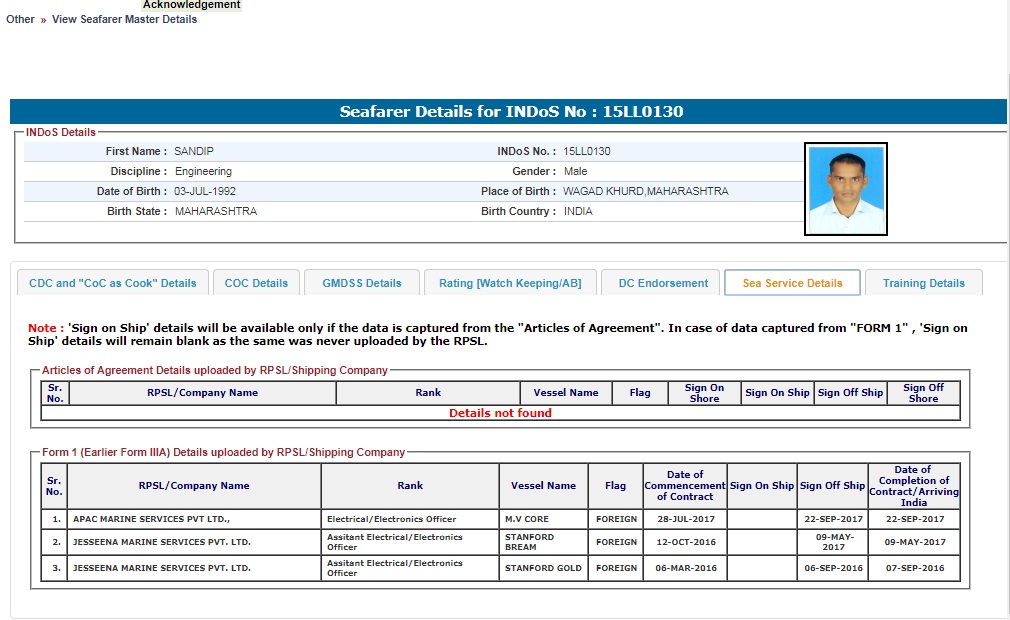
Task: Switch to the COC Details tab
Action: (x=256, y=283)
